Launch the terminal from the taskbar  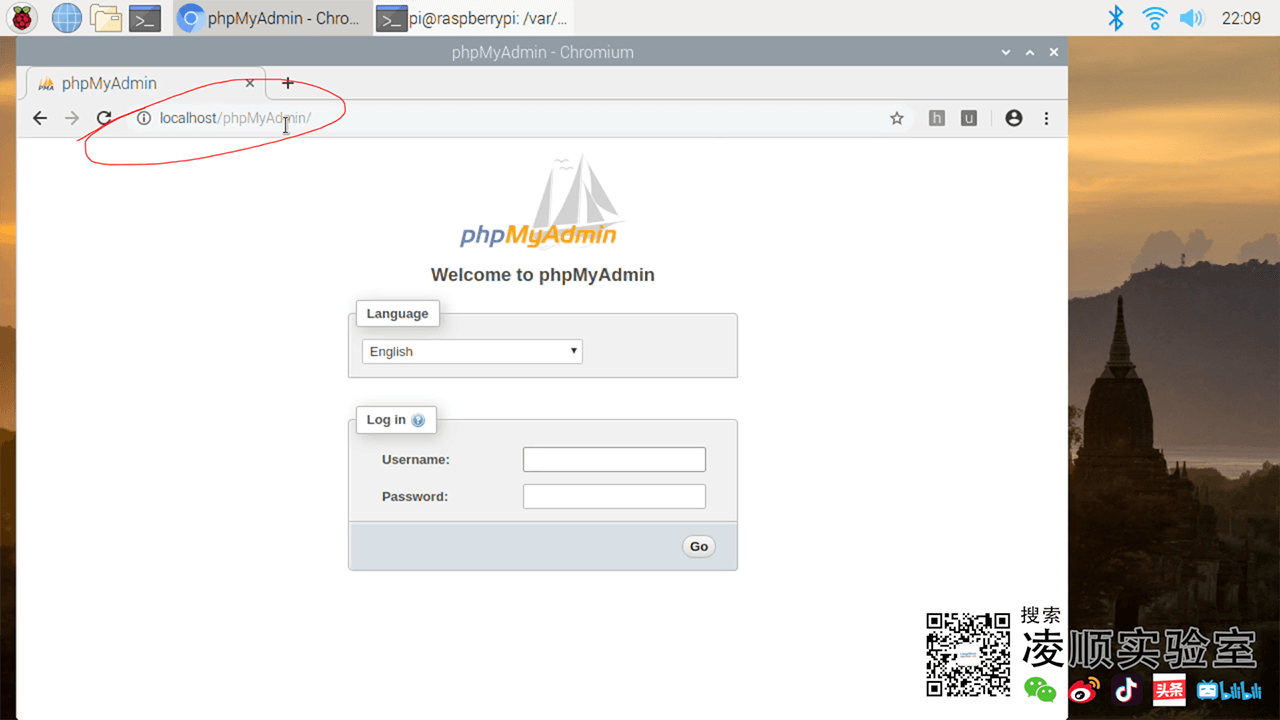click(x=145, y=18)
